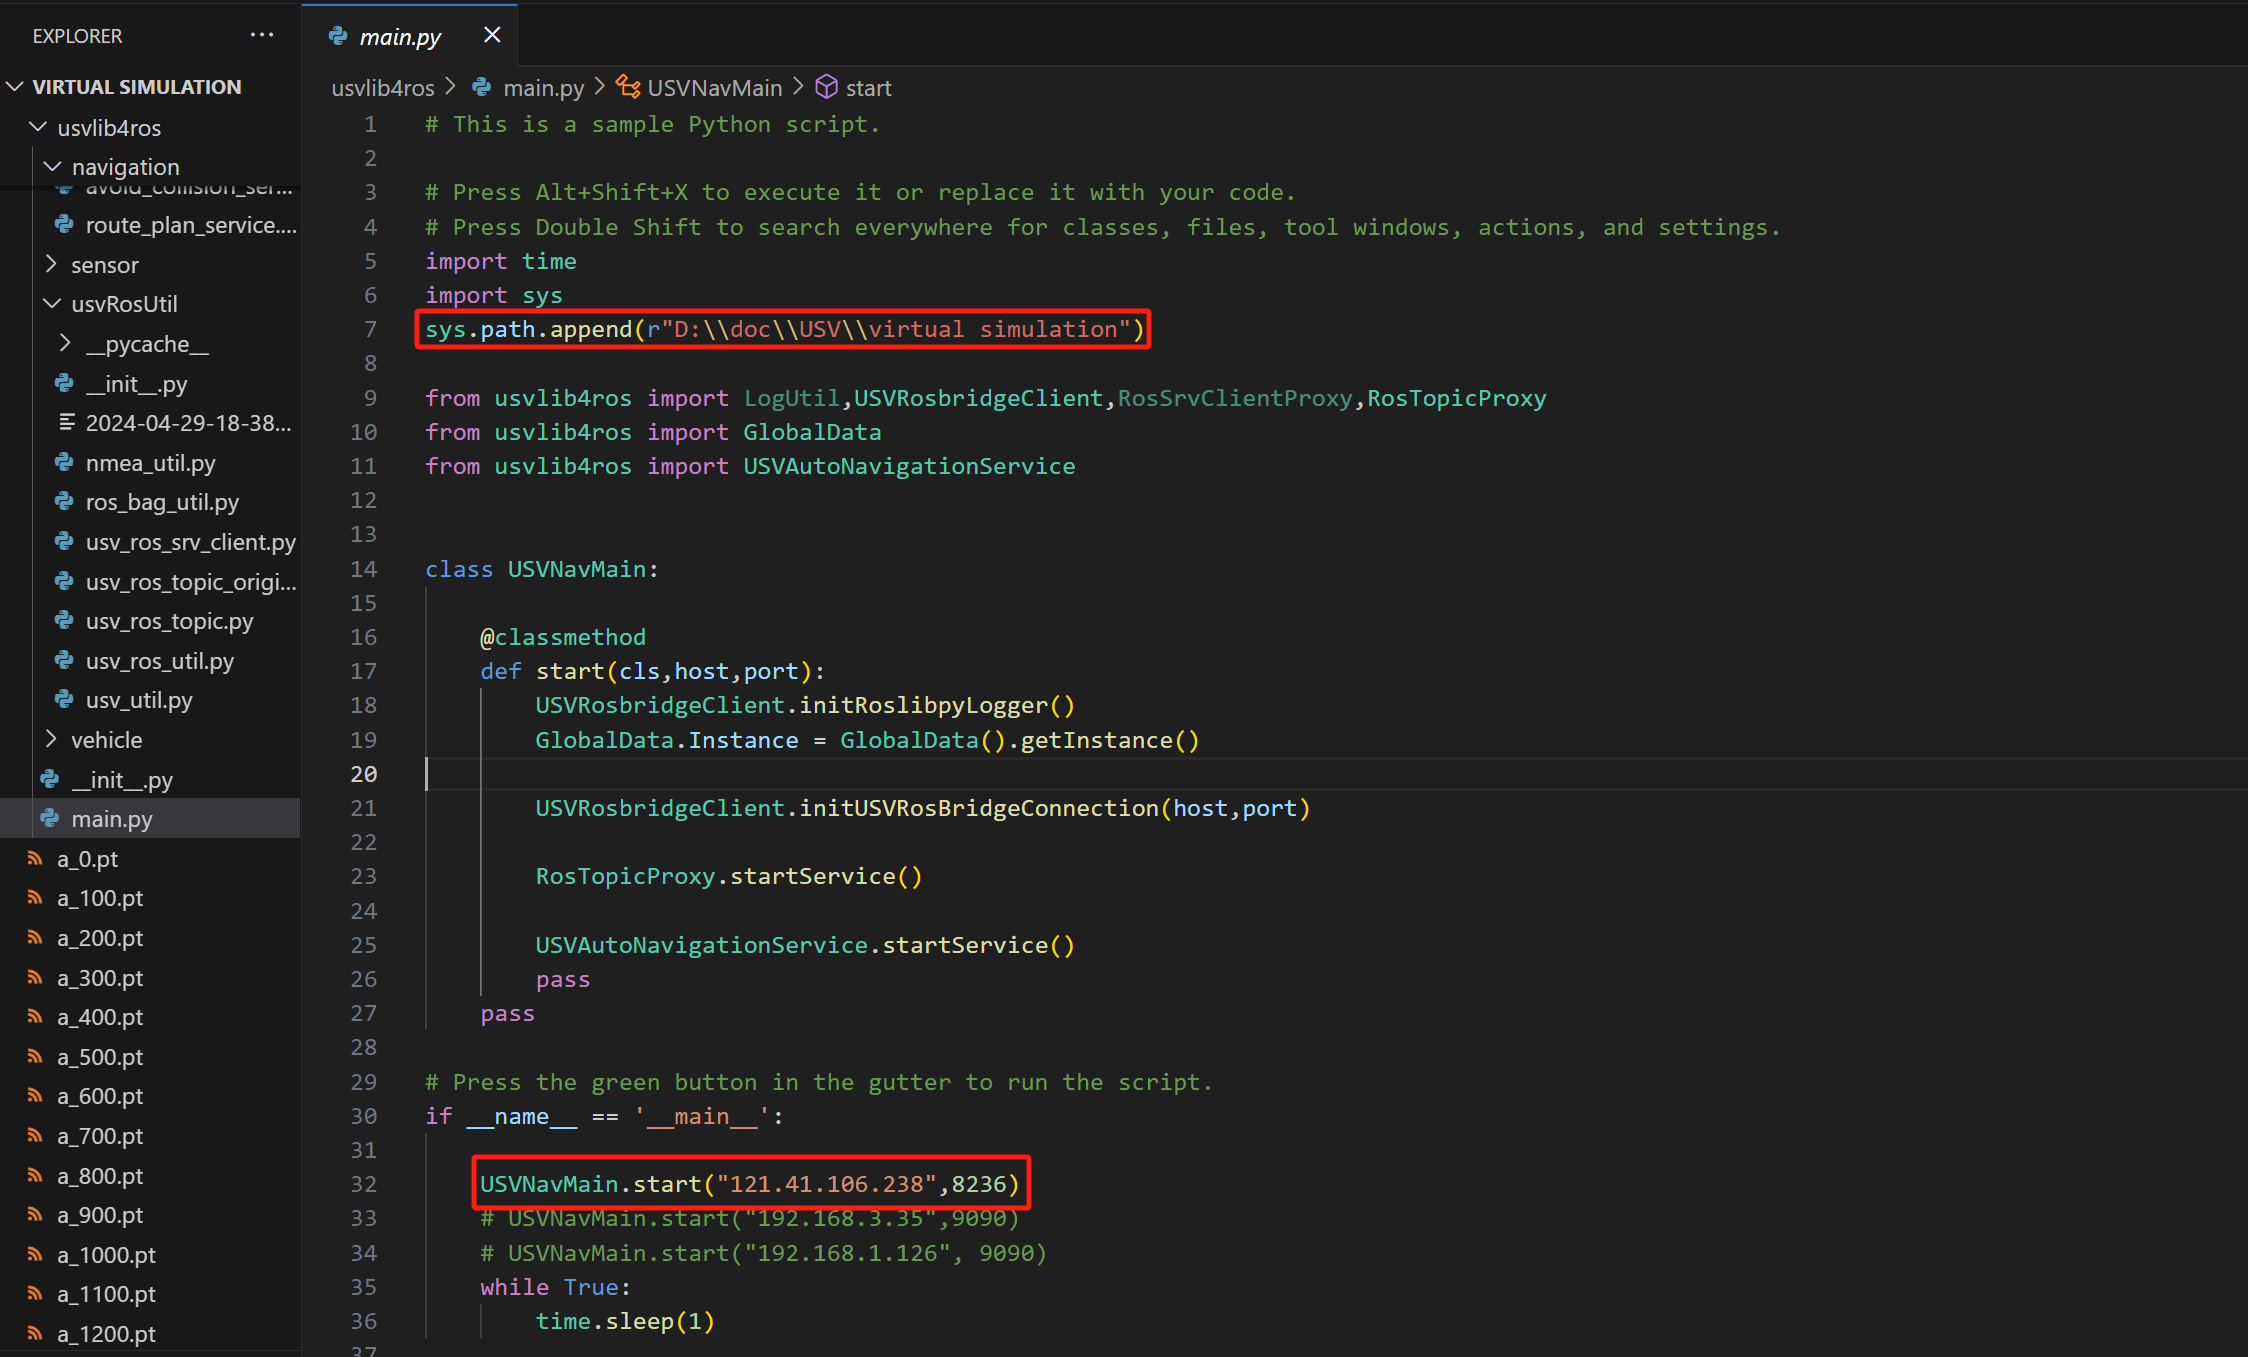Select the main.py tab

tap(400, 36)
